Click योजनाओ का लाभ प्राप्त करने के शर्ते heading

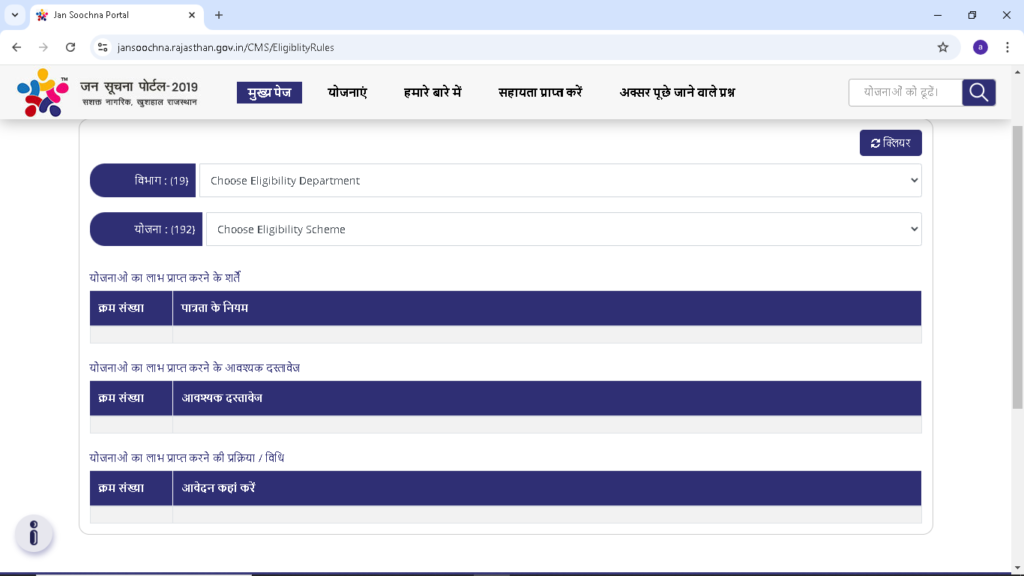pyautogui.click(x=165, y=278)
